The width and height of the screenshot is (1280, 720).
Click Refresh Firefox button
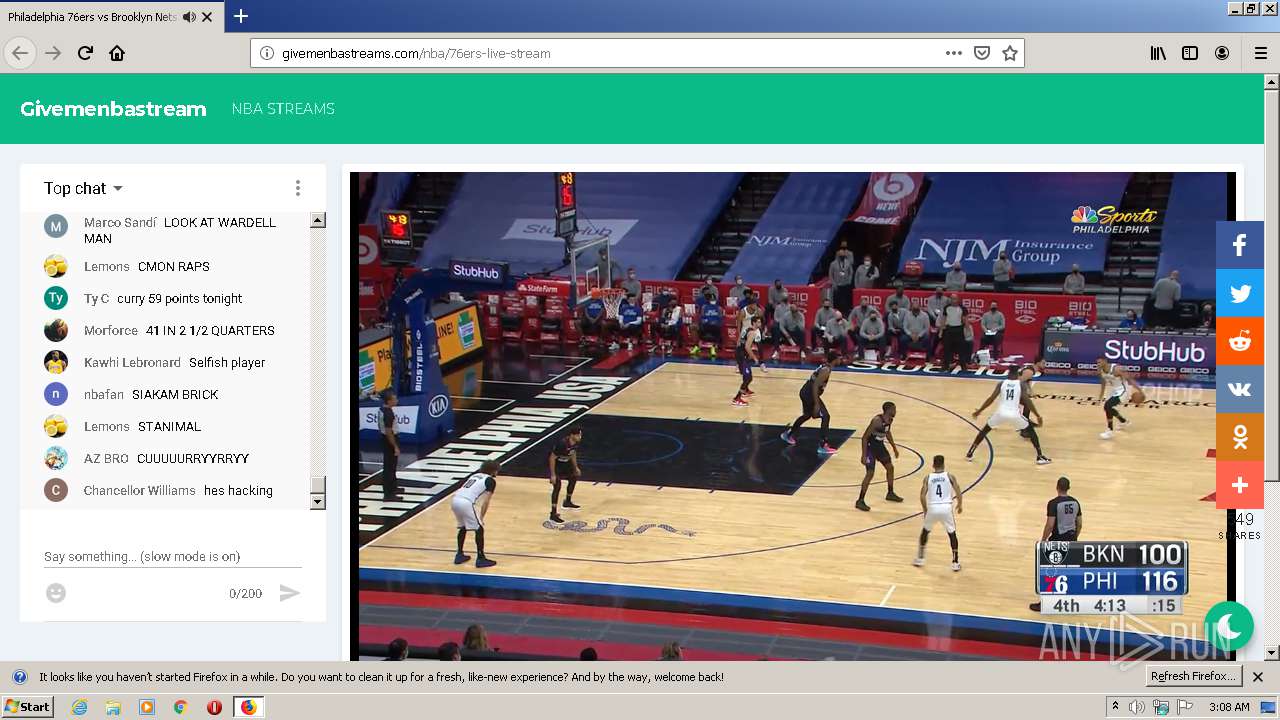tap(1194, 677)
